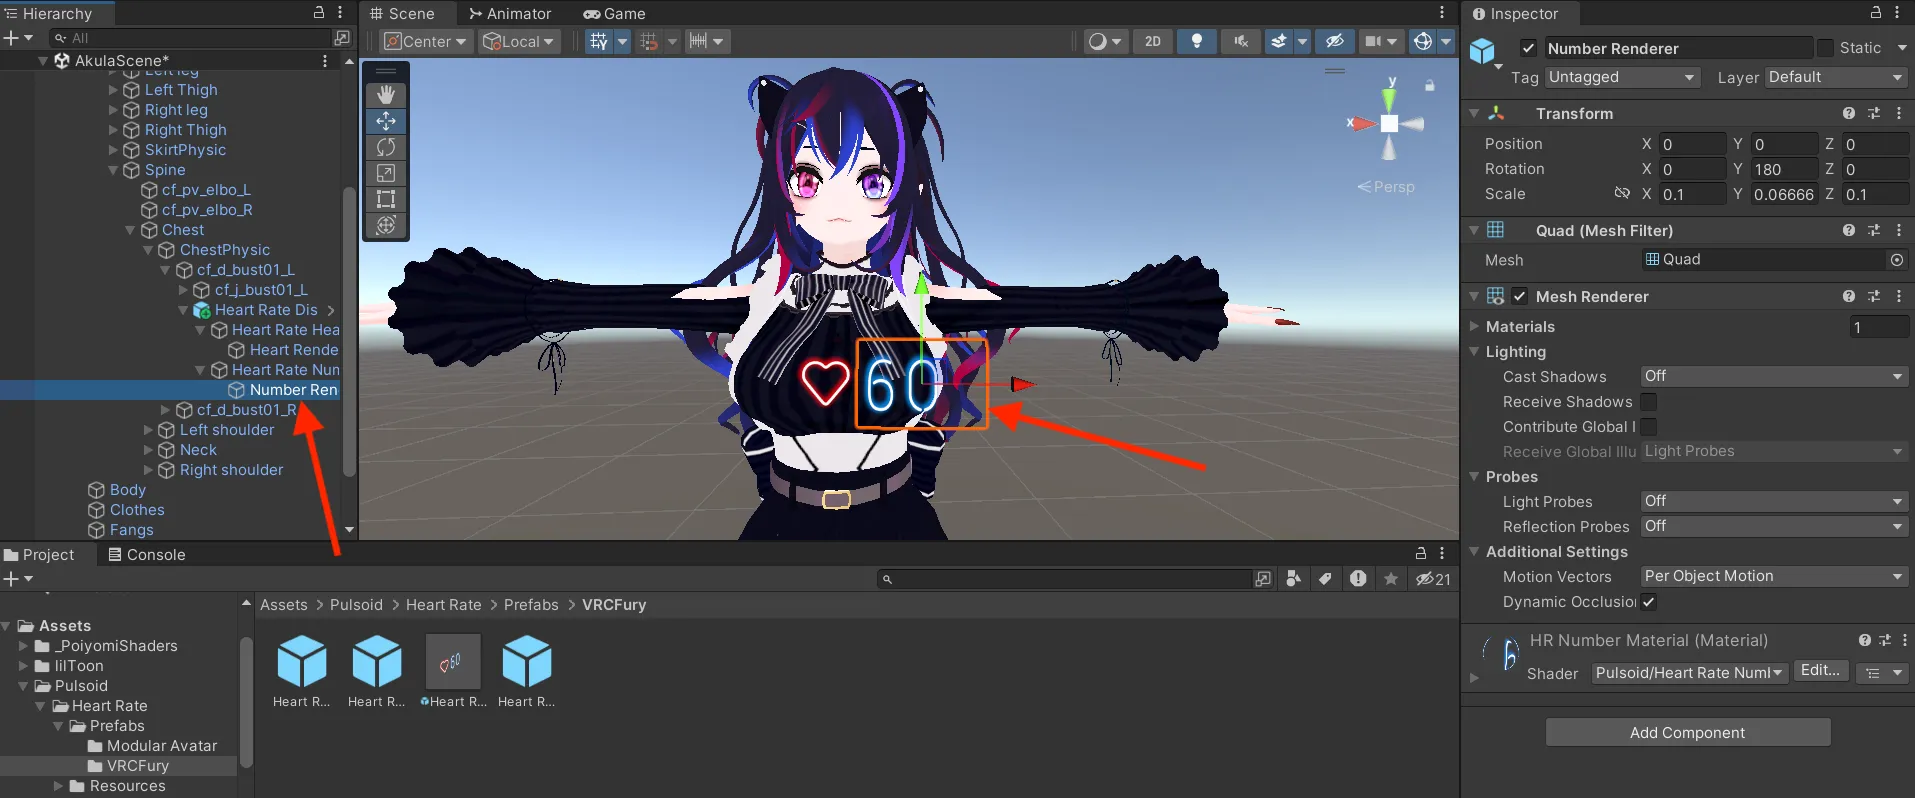This screenshot has height=798, width=1915.
Task: Switch to the Animator tab
Action: (x=510, y=14)
